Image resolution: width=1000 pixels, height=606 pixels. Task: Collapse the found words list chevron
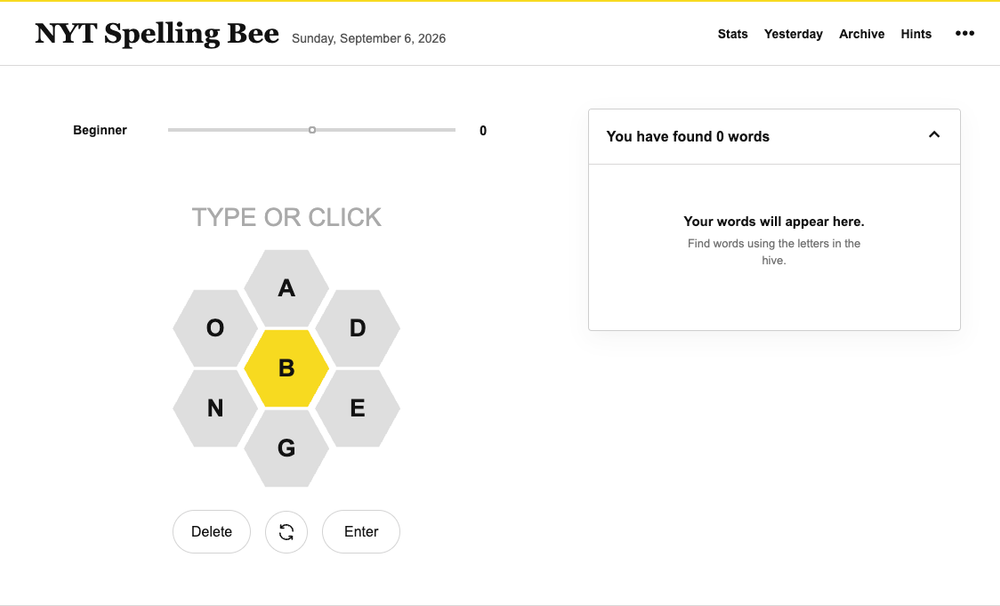tap(934, 135)
